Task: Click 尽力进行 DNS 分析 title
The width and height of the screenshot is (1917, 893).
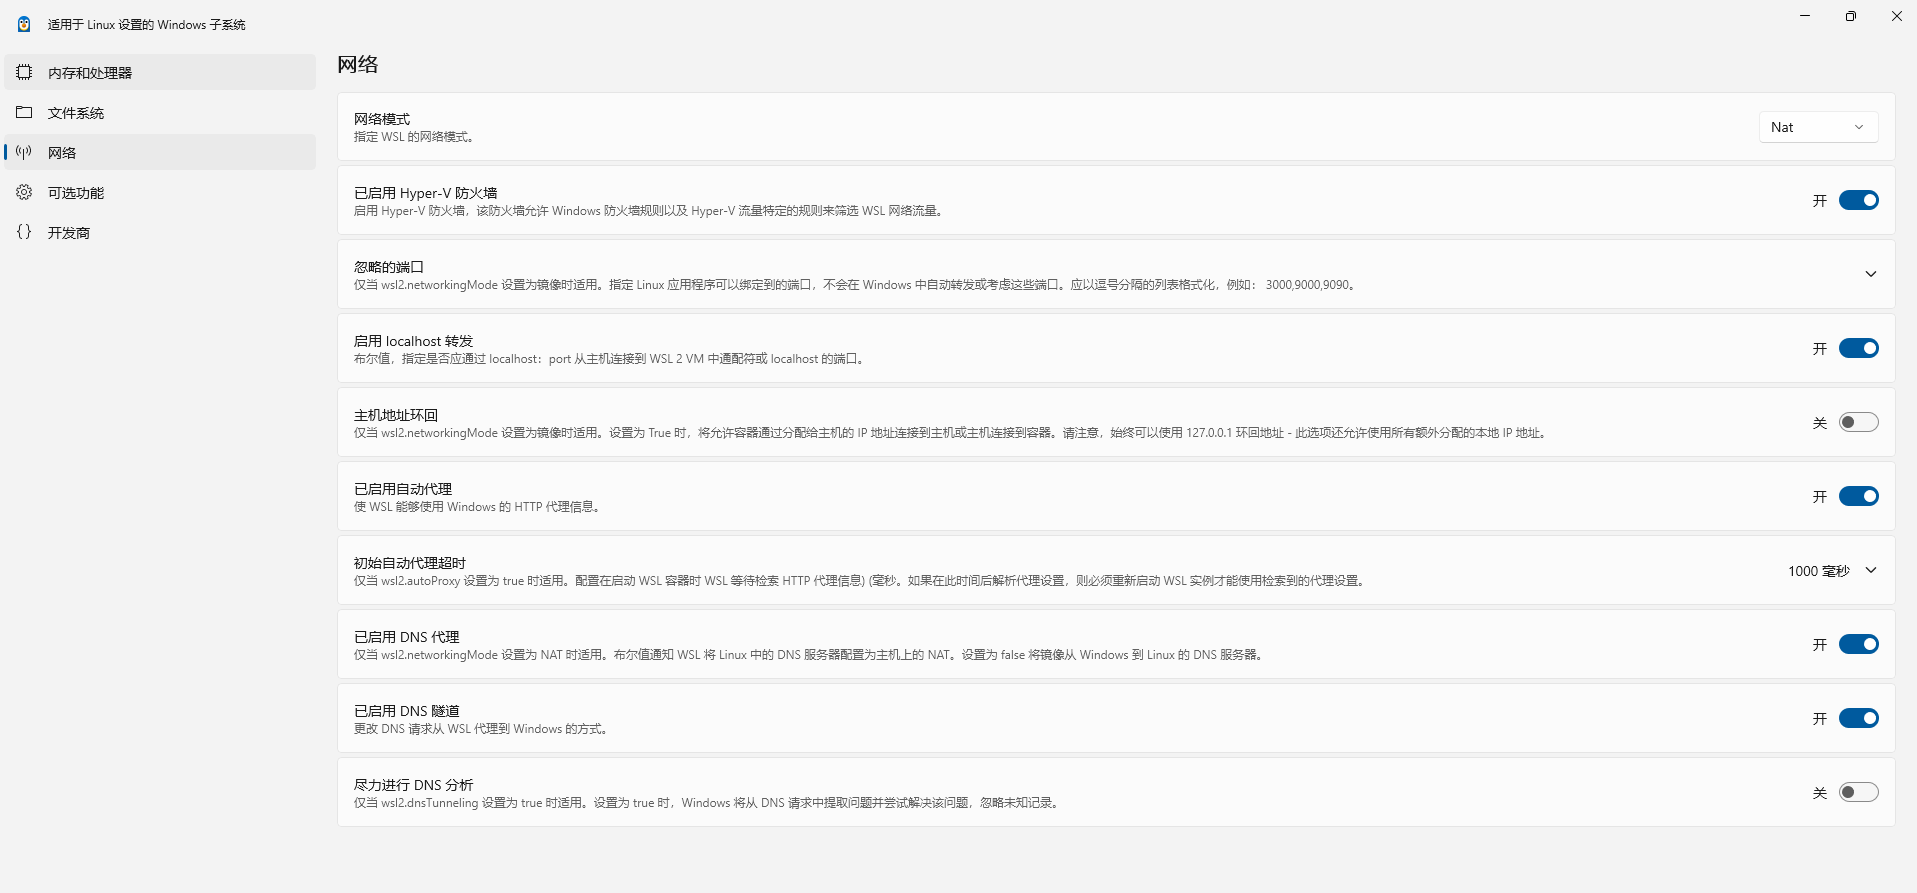Action: (413, 785)
